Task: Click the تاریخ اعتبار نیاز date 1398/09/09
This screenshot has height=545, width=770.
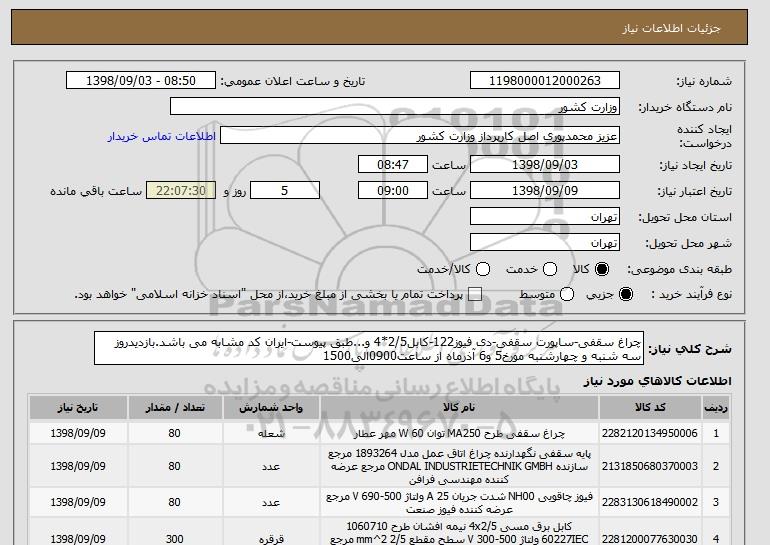Action: point(545,191)
